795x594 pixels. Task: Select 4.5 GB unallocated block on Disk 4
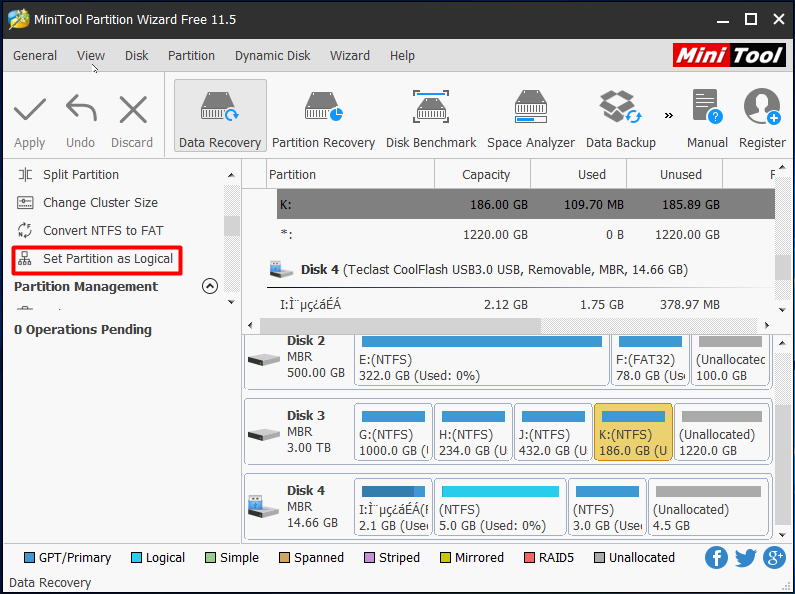[709, 507]
